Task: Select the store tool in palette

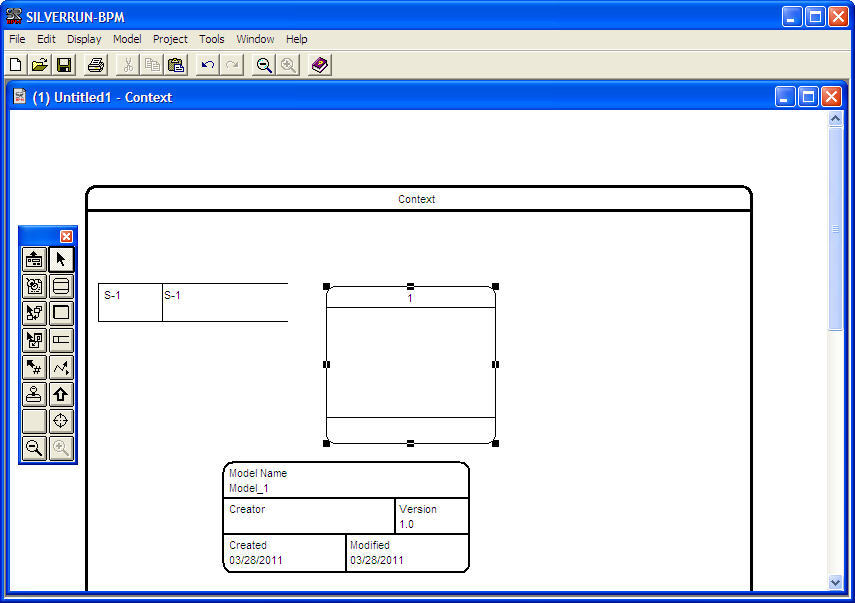Action: click(x=61, y=340)
